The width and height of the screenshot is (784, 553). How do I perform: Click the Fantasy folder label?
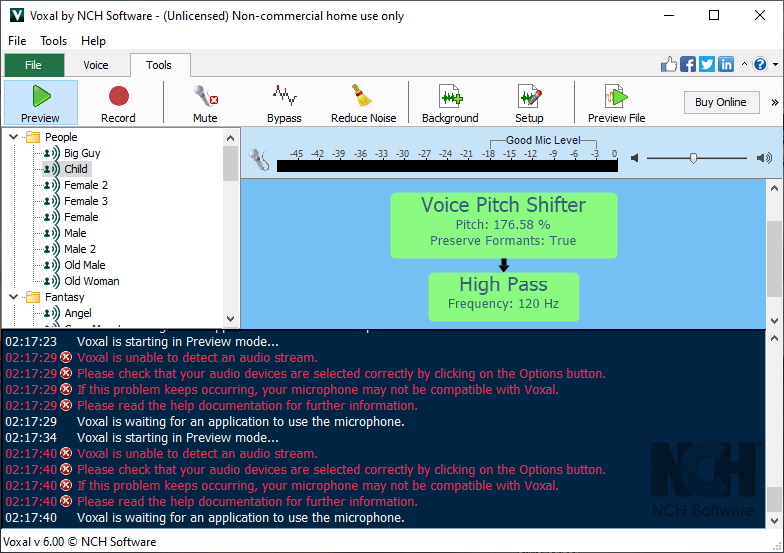(x=64, y=297)
